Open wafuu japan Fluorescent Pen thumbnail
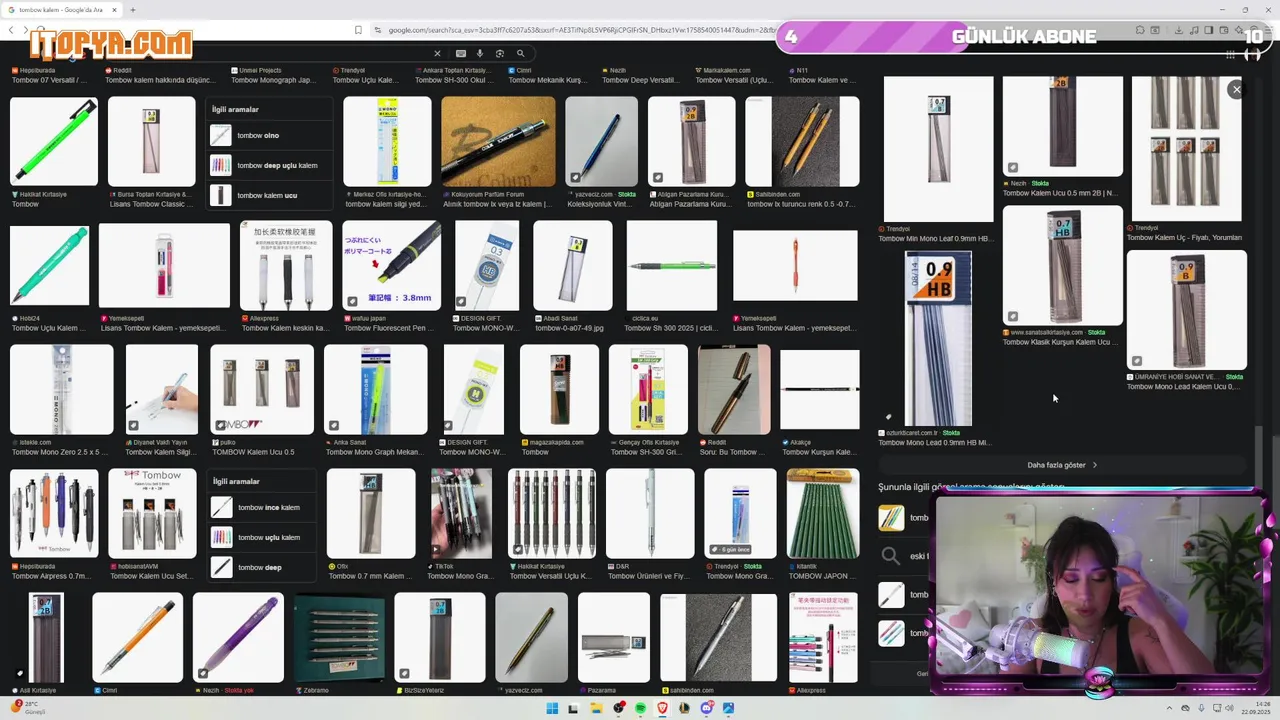The height and width of the screenshot is (720, 1280). coord(392,265)
